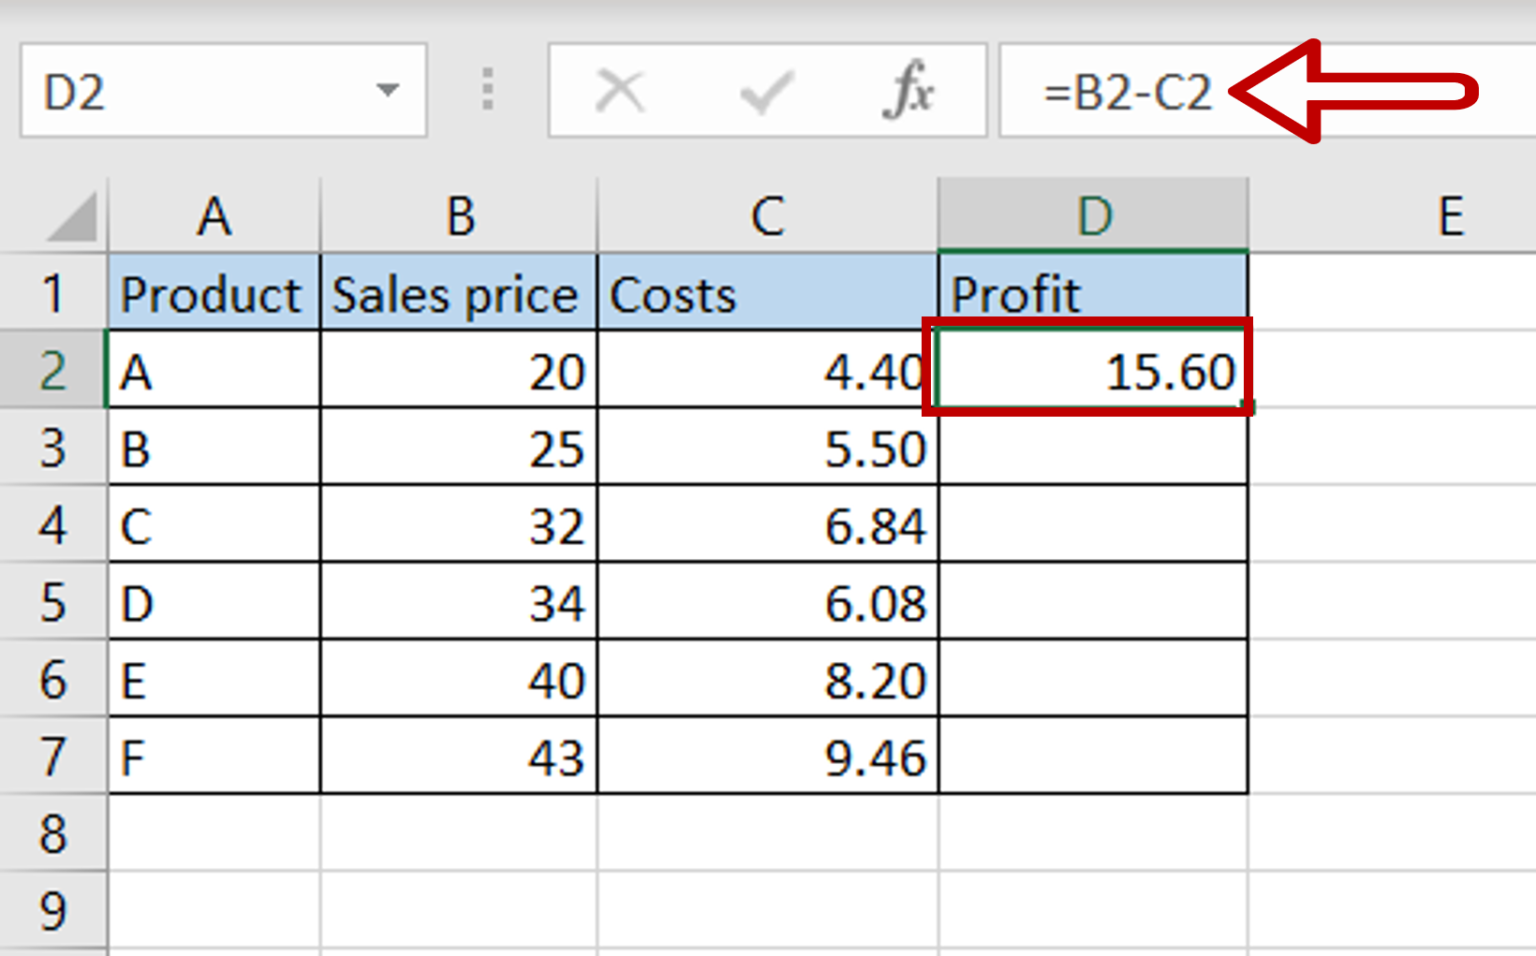
Task: Select costs cell with 6.08
Action: coord(768,601)
